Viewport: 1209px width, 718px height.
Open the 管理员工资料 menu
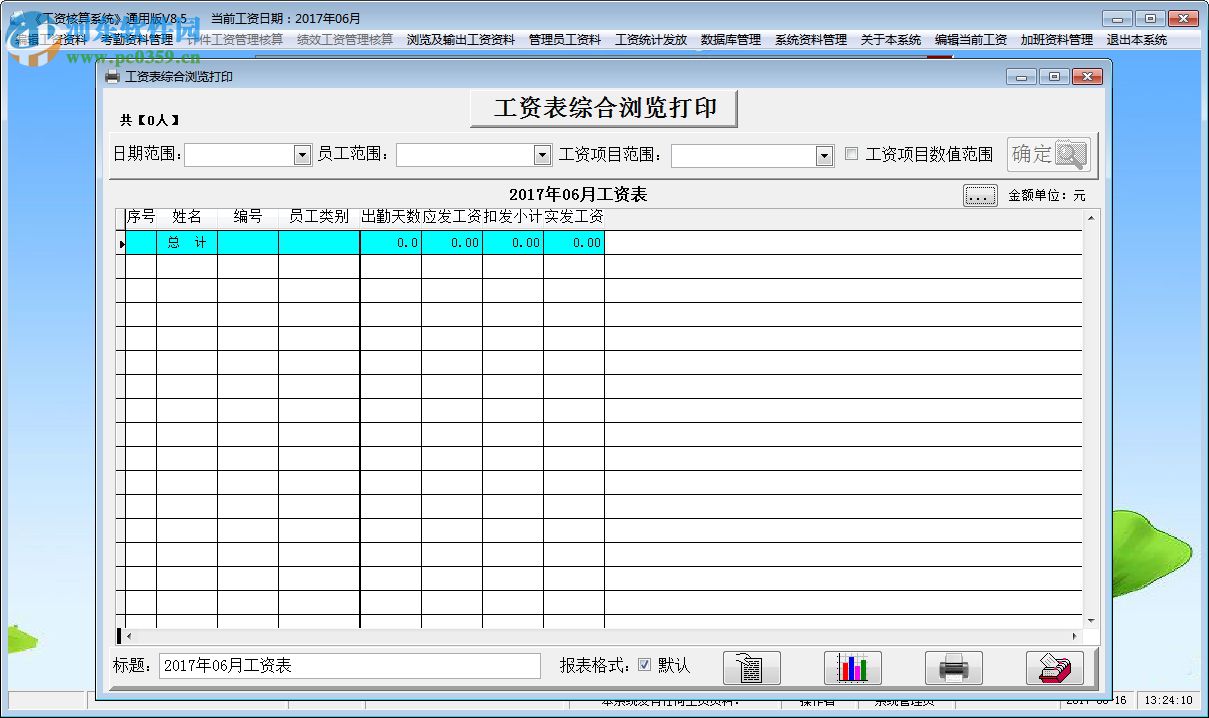[x=565, y=40]
